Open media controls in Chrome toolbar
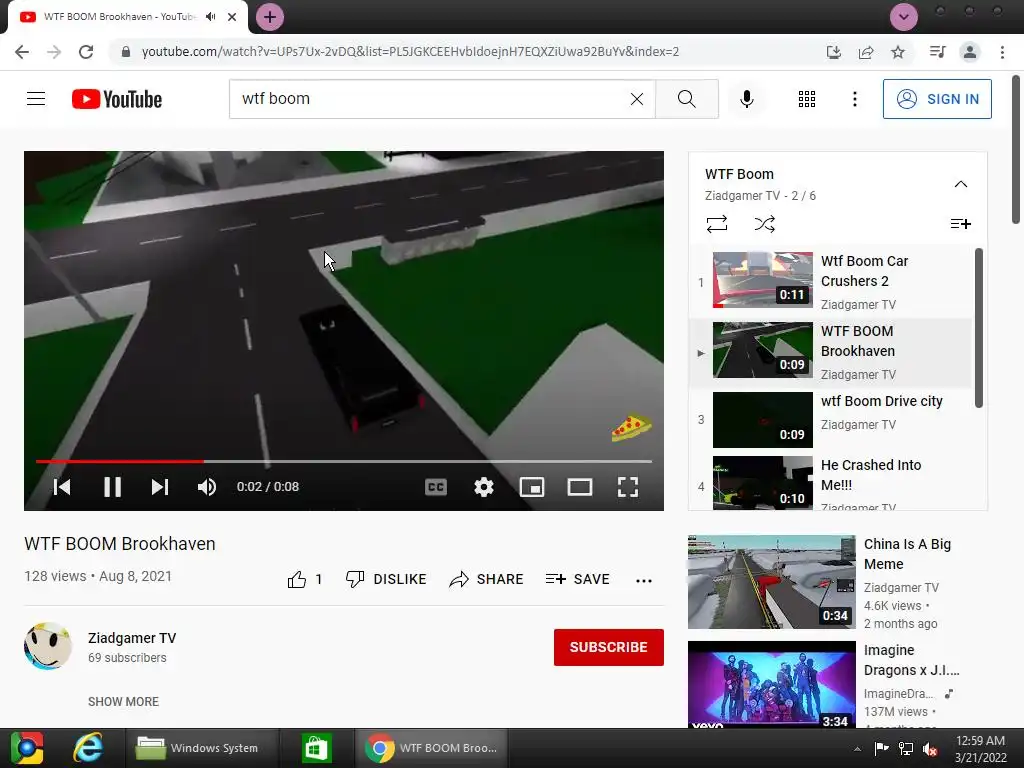The height and width of the screenshot is (768, 1024). [937, 52]
